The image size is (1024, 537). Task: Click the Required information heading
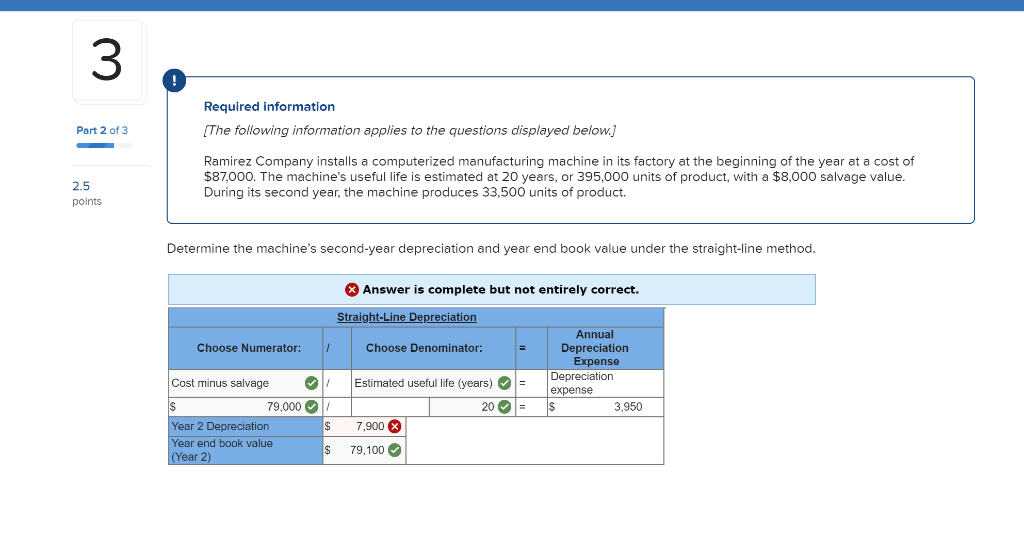coord(269,106)
